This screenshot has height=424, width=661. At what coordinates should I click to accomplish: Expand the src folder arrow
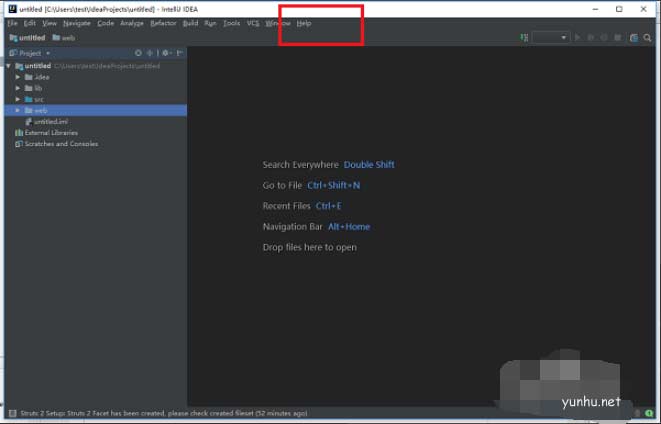click(x=18, y=99)
